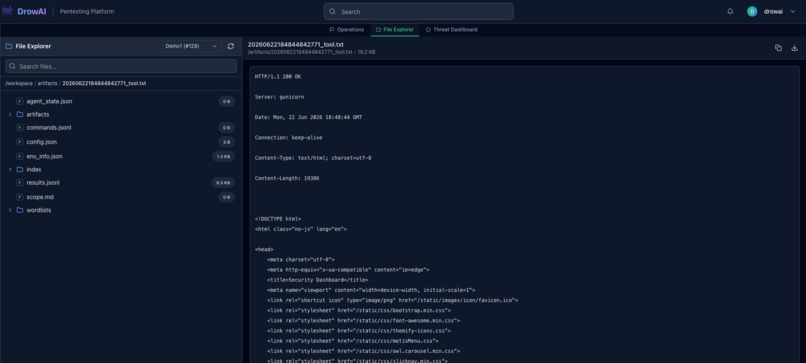Image resolution: width=806 pixels, height=363 pixels.
Task: Click the HTTP/1.1 200 OK line
Action: click(x=278, y=77)
